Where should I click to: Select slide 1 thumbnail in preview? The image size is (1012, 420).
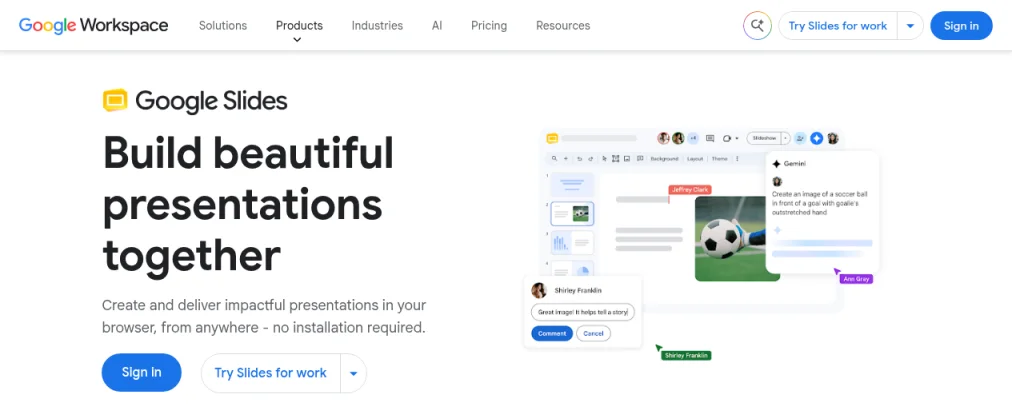pos(572,184)
